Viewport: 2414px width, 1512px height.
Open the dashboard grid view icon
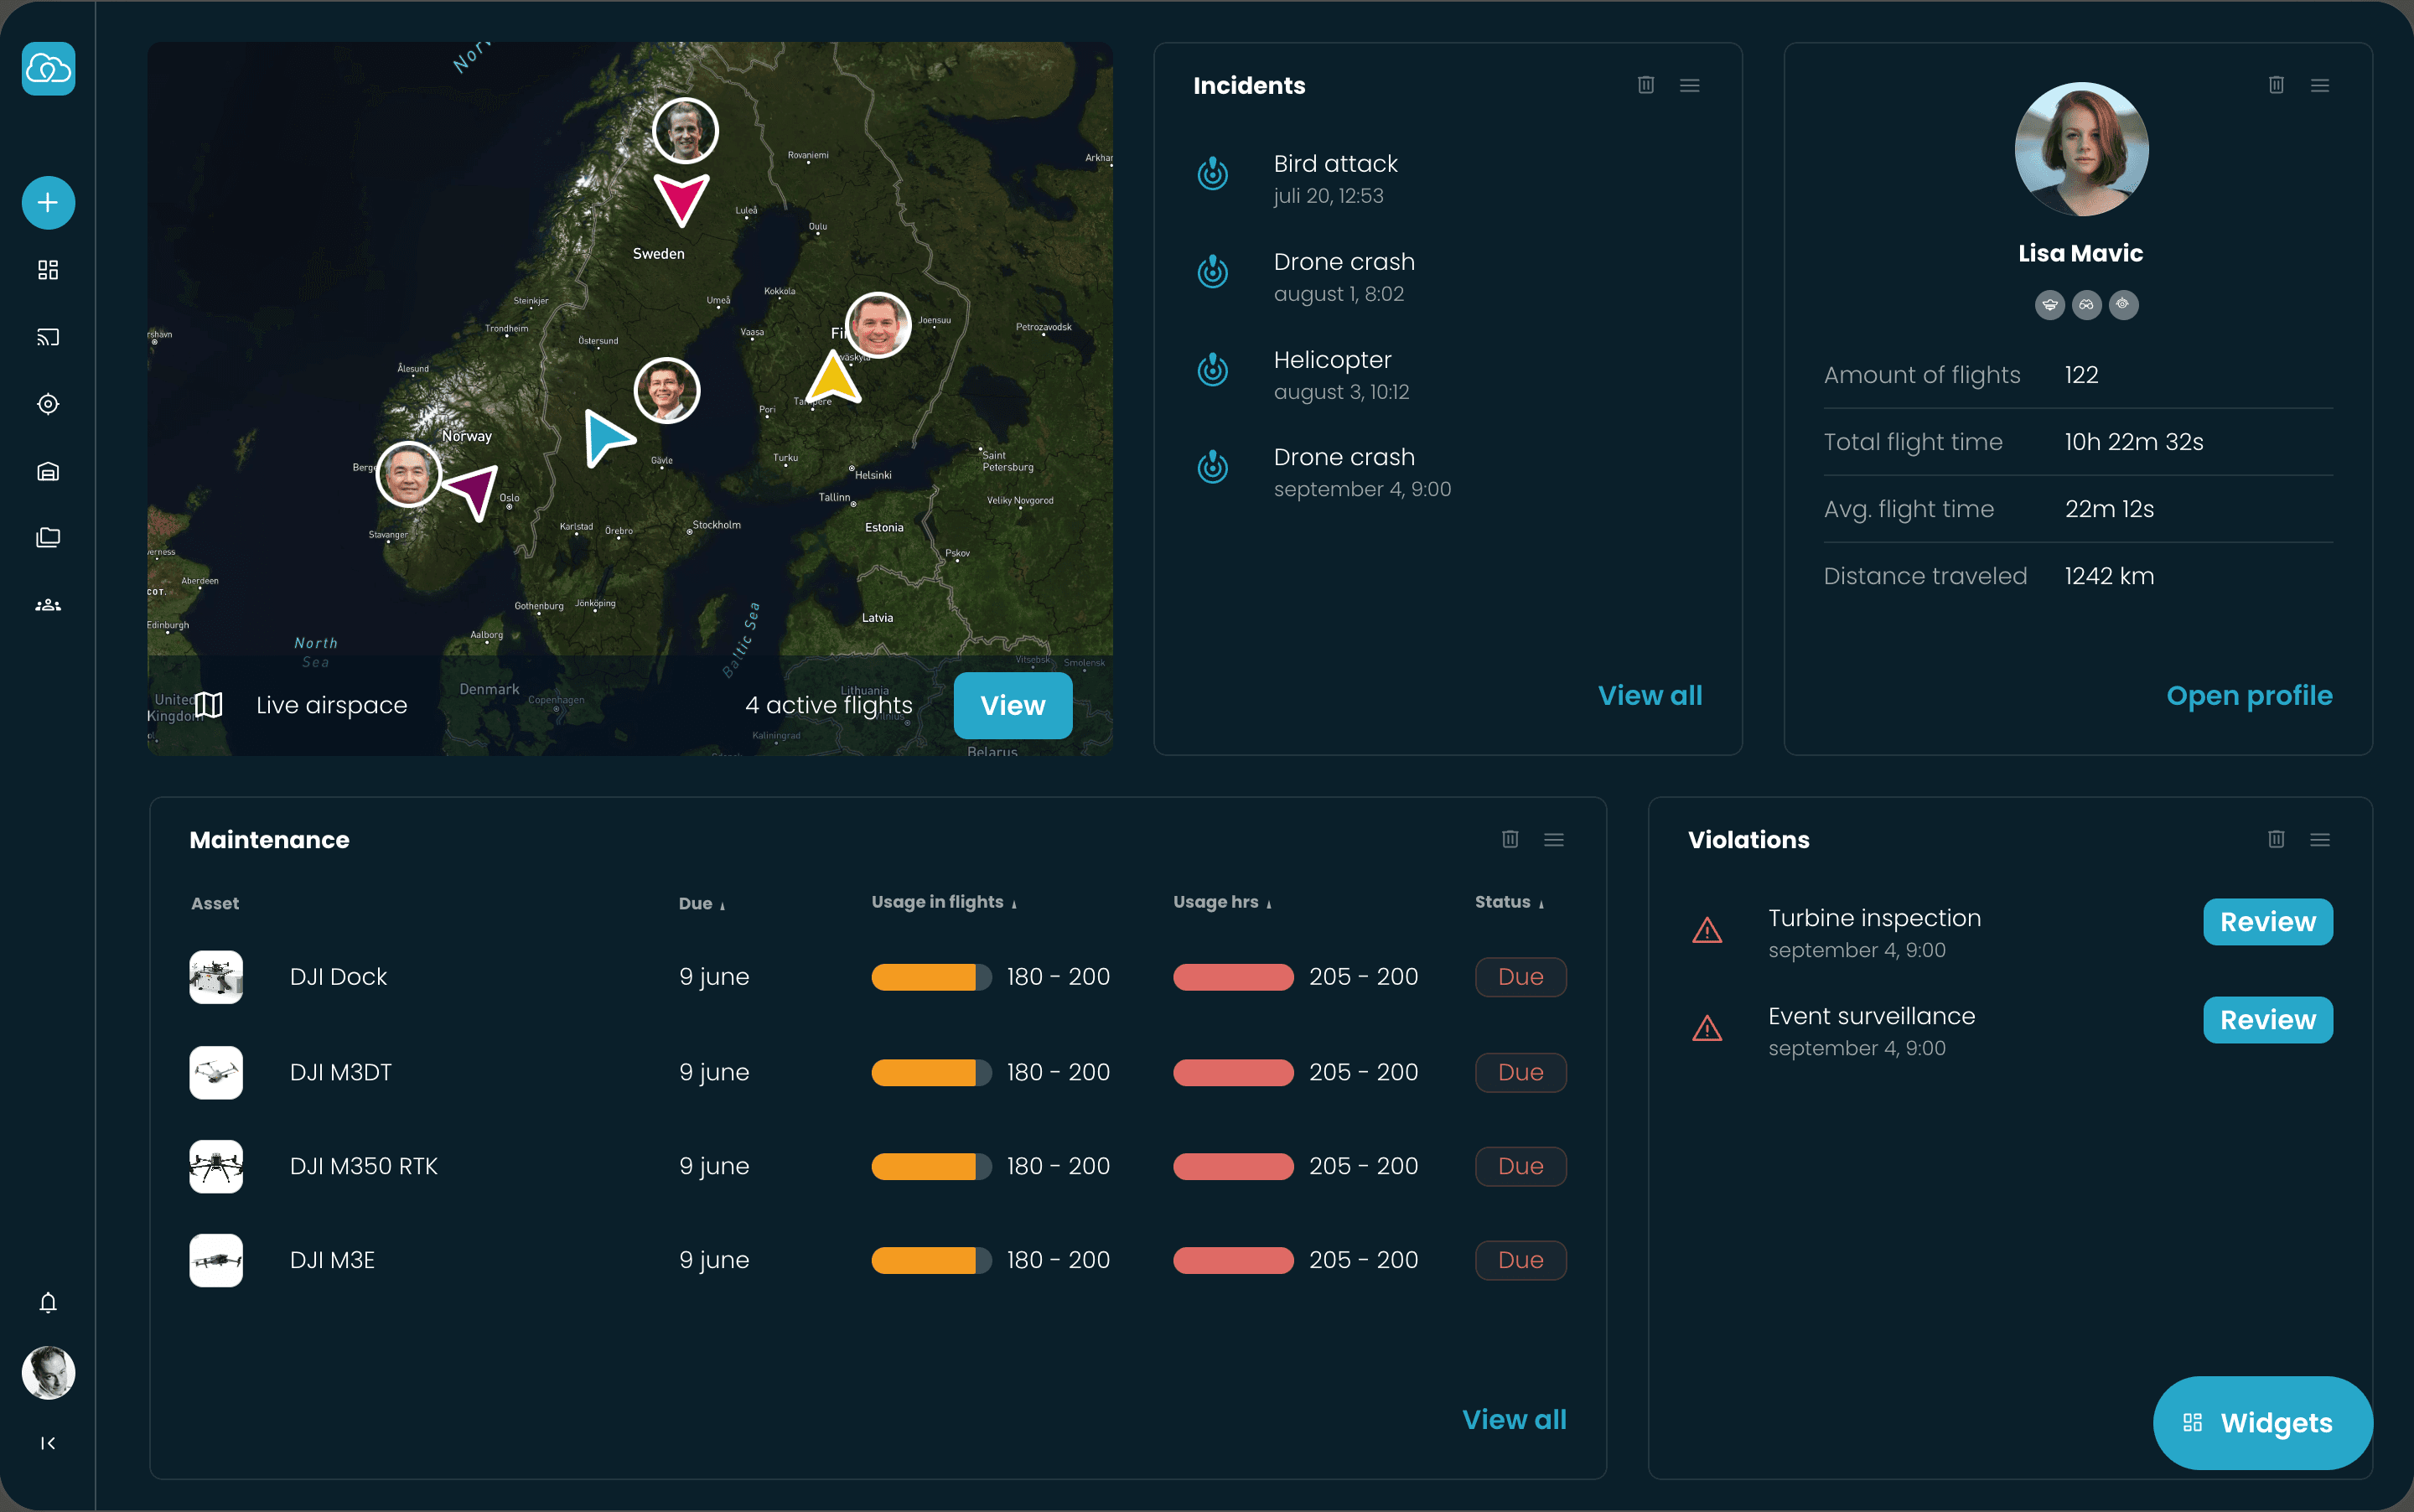(48, 269)
